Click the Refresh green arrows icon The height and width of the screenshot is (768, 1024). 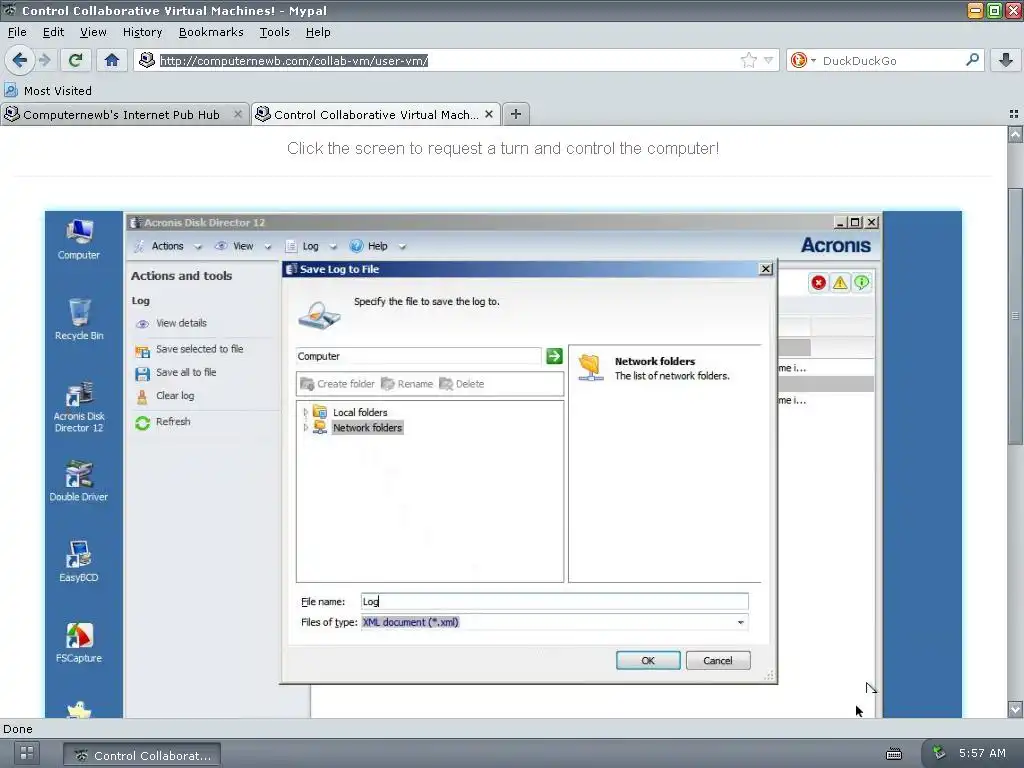142,423
